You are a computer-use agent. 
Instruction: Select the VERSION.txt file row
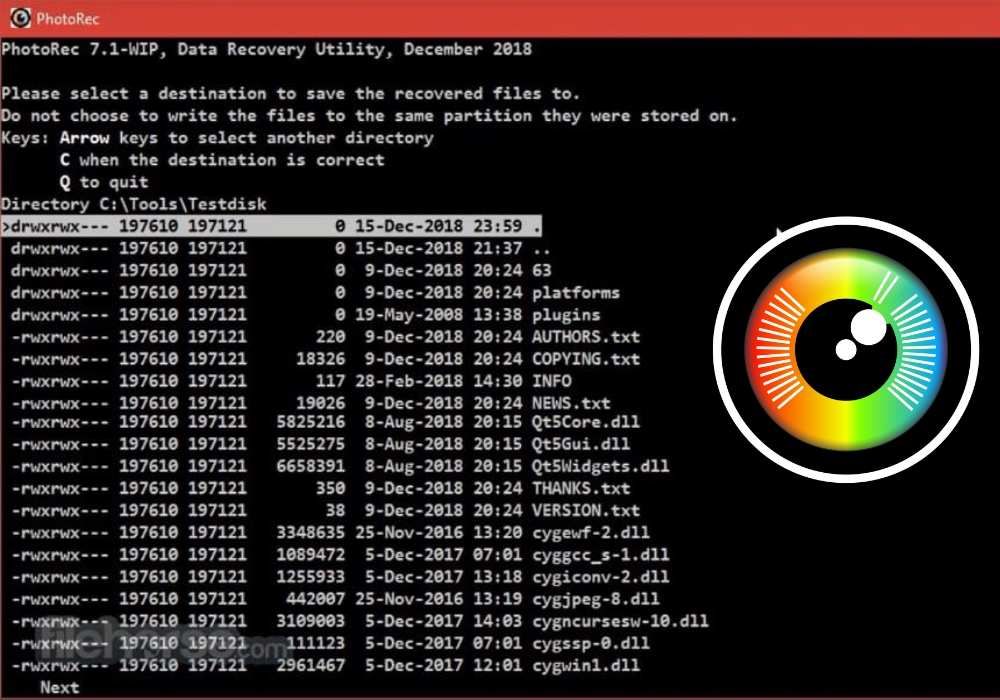(x=325, y=511)
